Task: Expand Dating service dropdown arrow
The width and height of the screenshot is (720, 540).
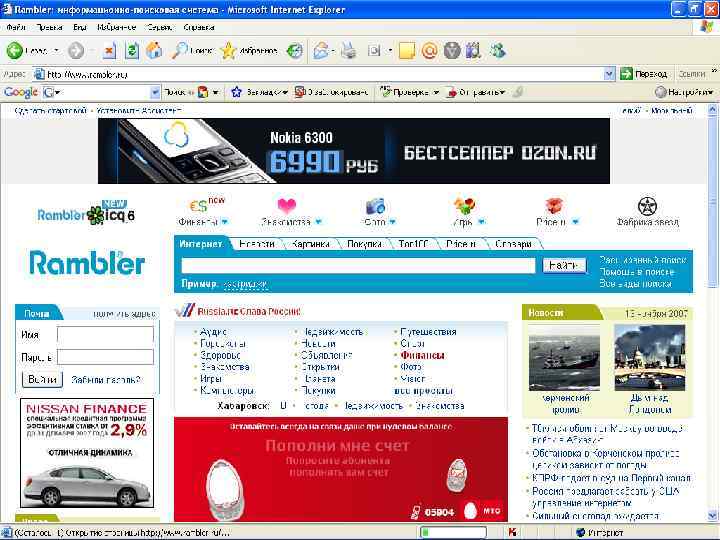Action: (319, 222)
